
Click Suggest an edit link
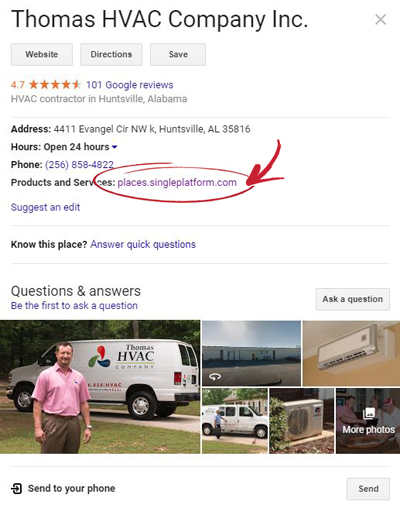[x=45, y=207]
